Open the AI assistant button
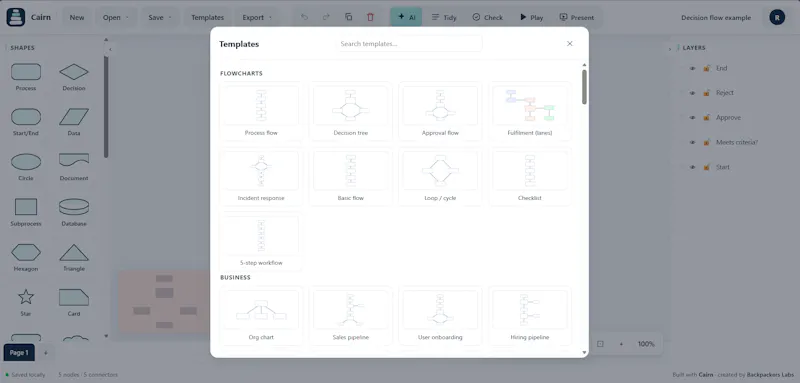The height and width of the screenshot is (383, 800). coord(406,17)
